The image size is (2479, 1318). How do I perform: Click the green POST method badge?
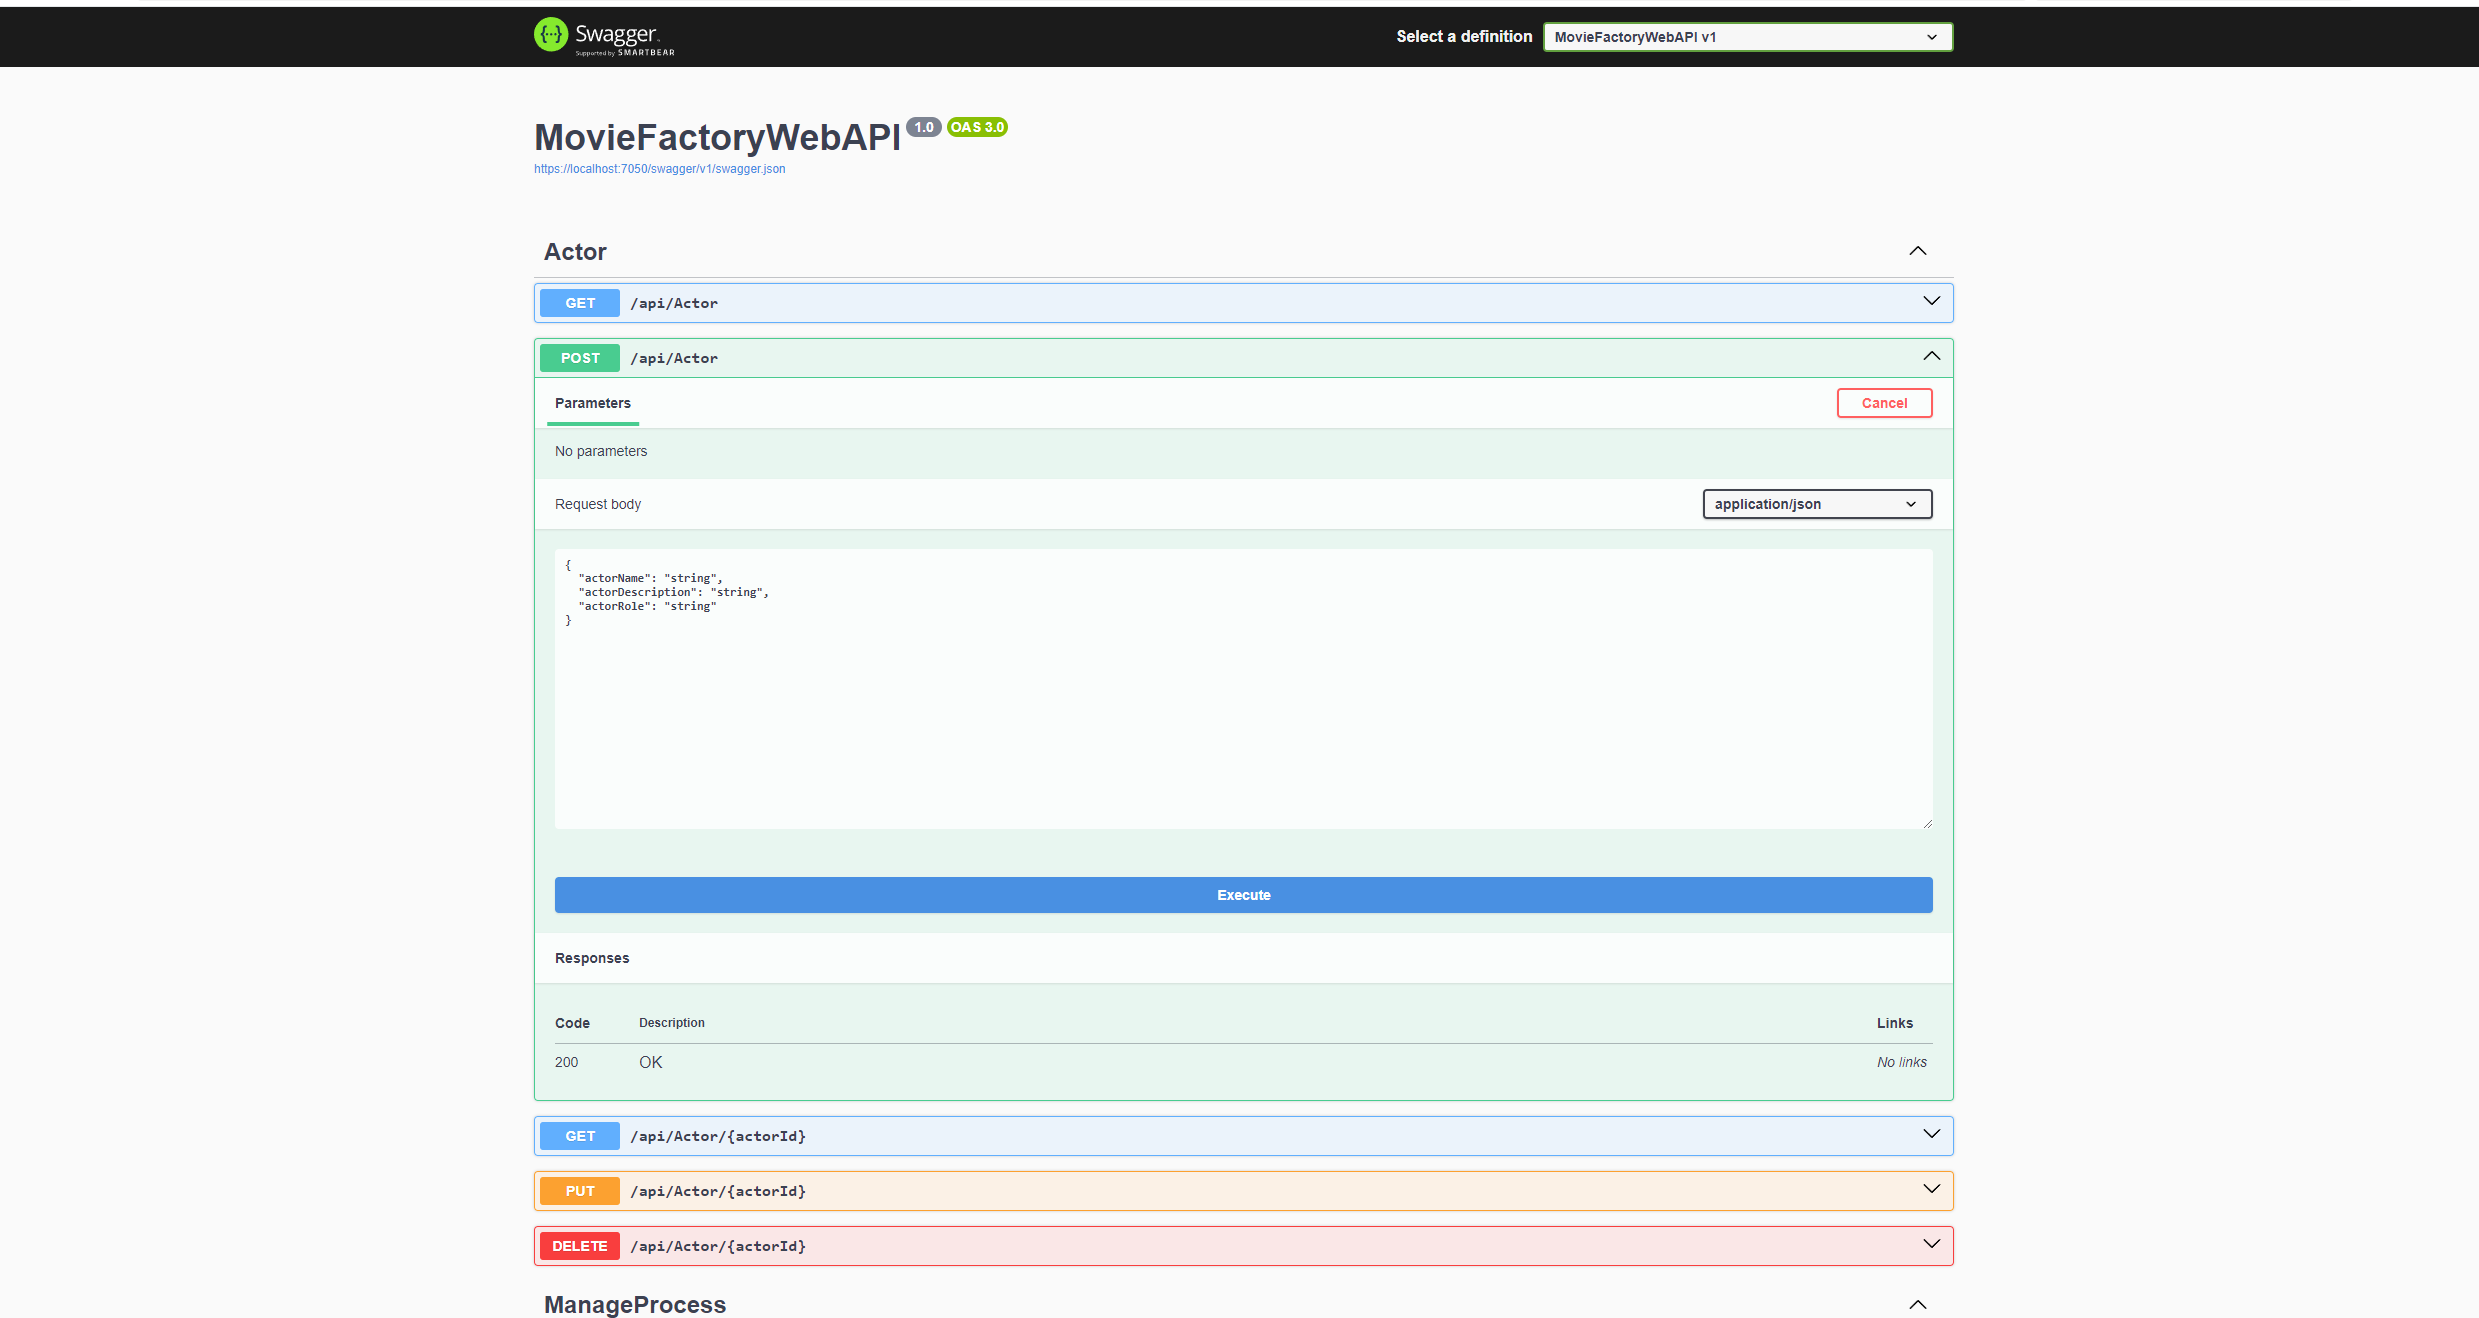pyautogui.click(x=580, y=358)
